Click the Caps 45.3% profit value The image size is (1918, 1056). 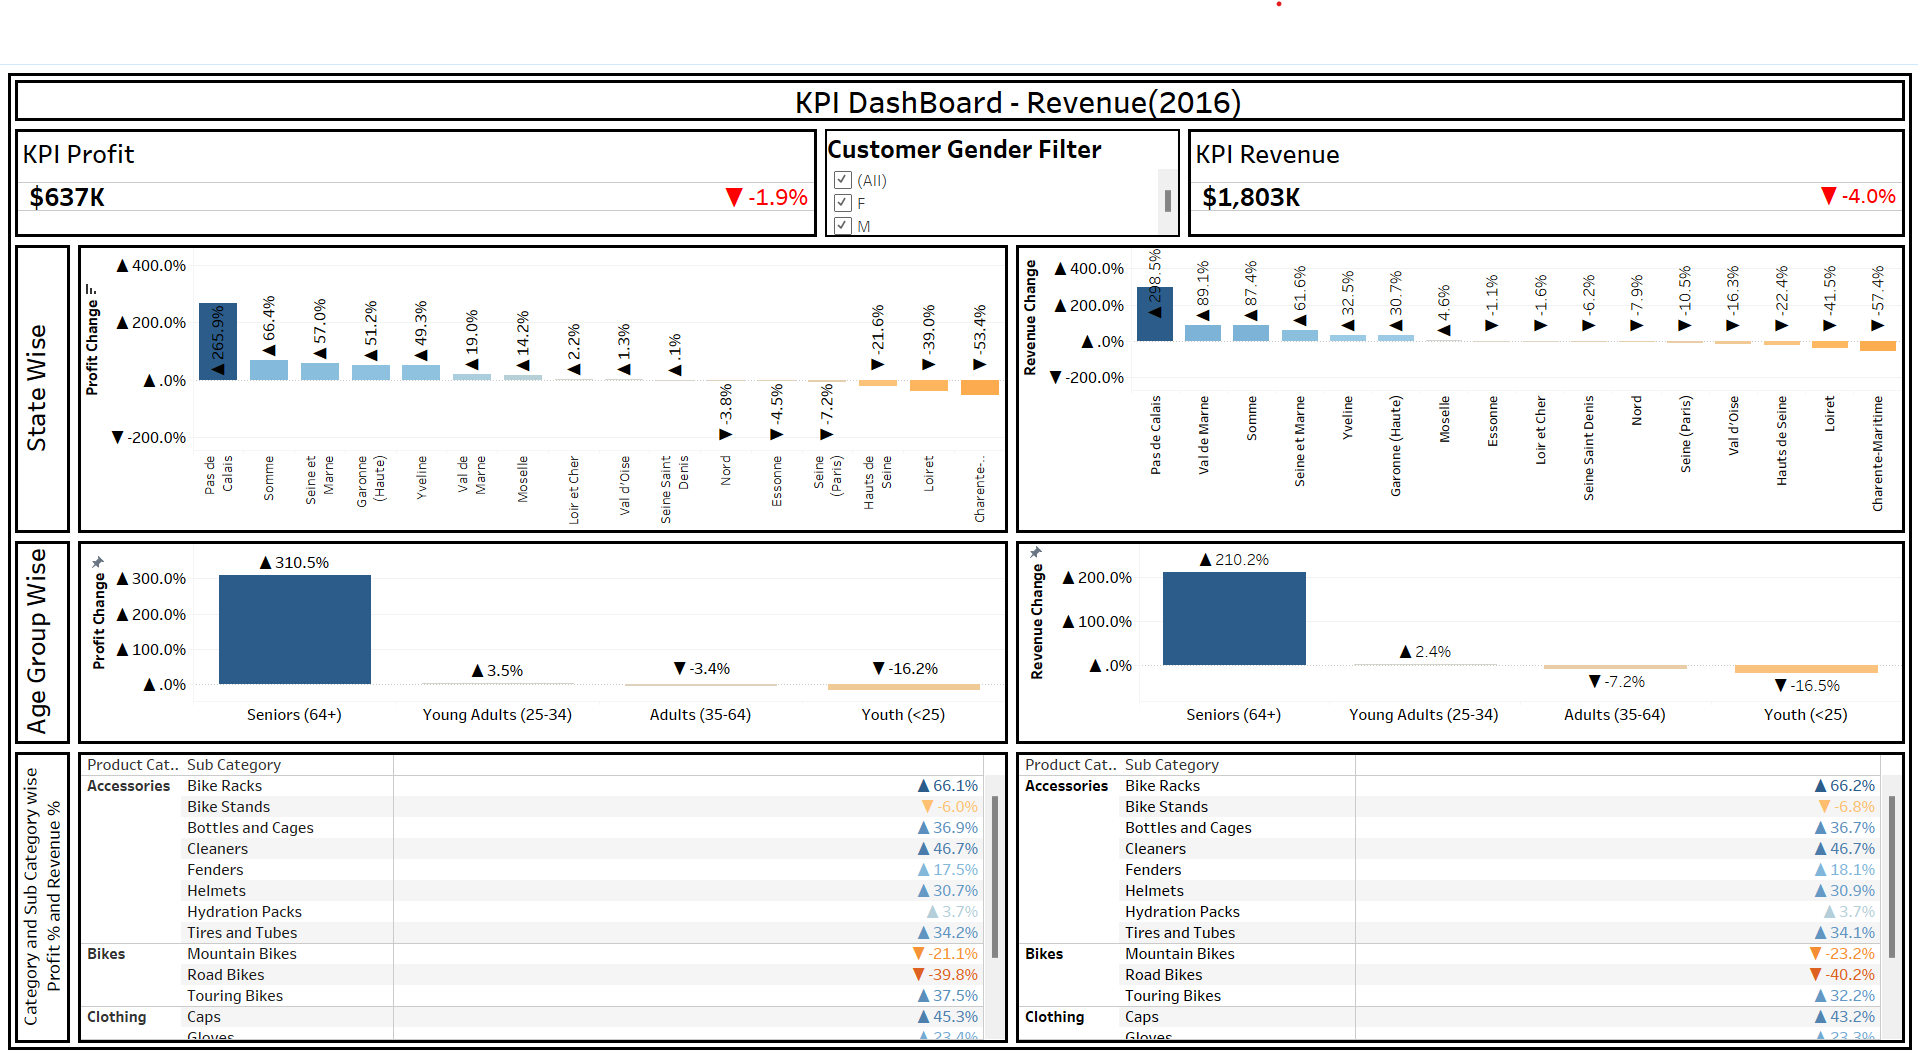[948, 1017]
